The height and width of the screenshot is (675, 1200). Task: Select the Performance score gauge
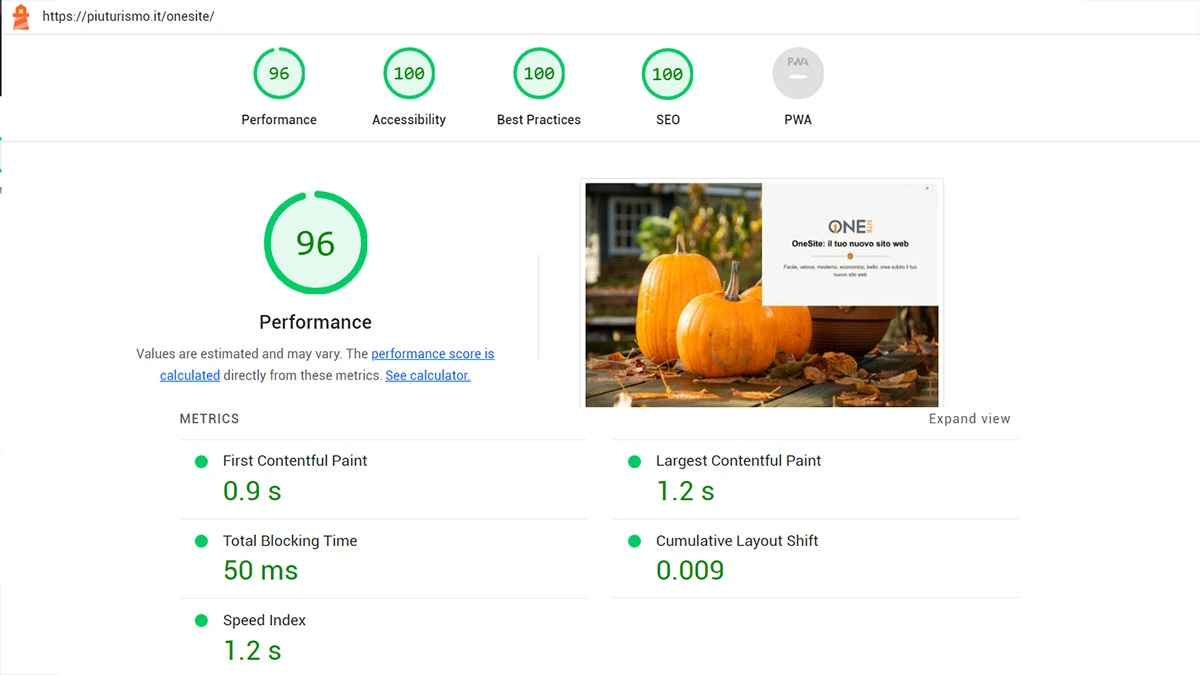click(x=279, y=74)
